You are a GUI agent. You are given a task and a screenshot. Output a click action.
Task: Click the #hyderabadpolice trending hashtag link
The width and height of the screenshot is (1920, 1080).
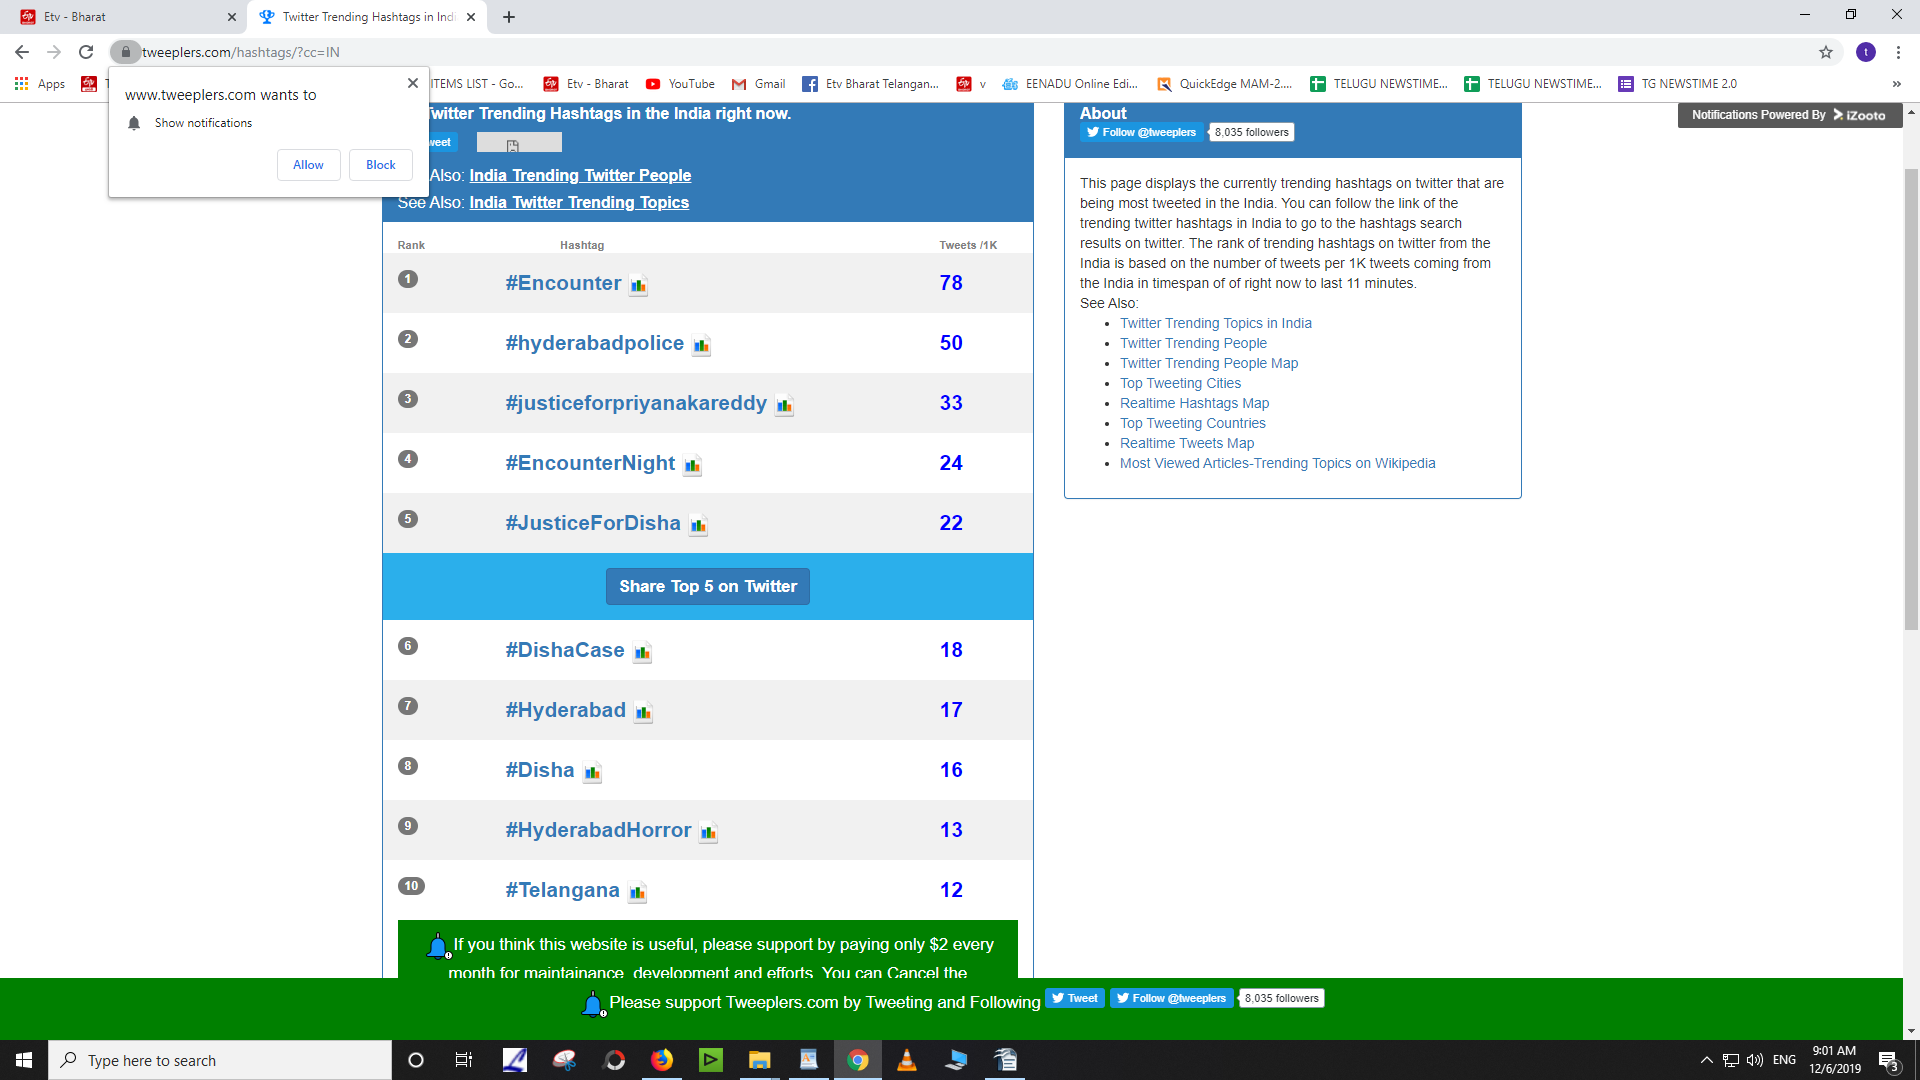(595, 342)
